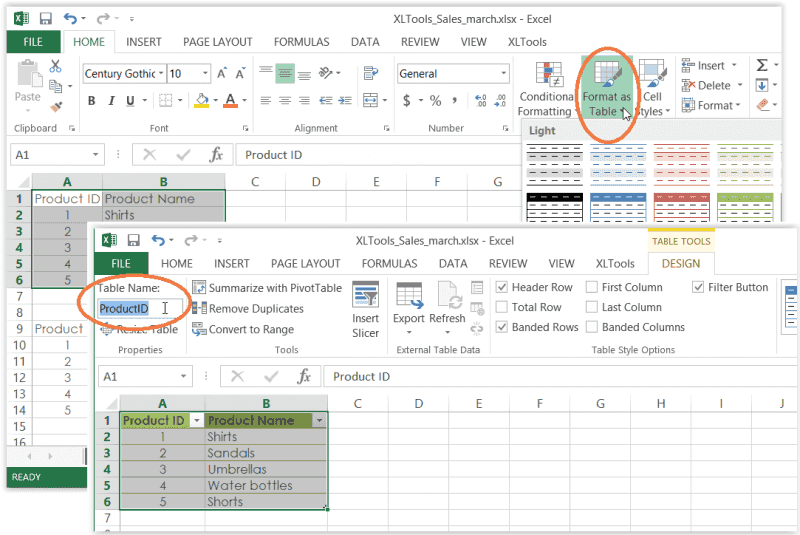The width and height of the screenshot is (800, 535).
Task: Click the Refresh button
Action: [447, 310]
